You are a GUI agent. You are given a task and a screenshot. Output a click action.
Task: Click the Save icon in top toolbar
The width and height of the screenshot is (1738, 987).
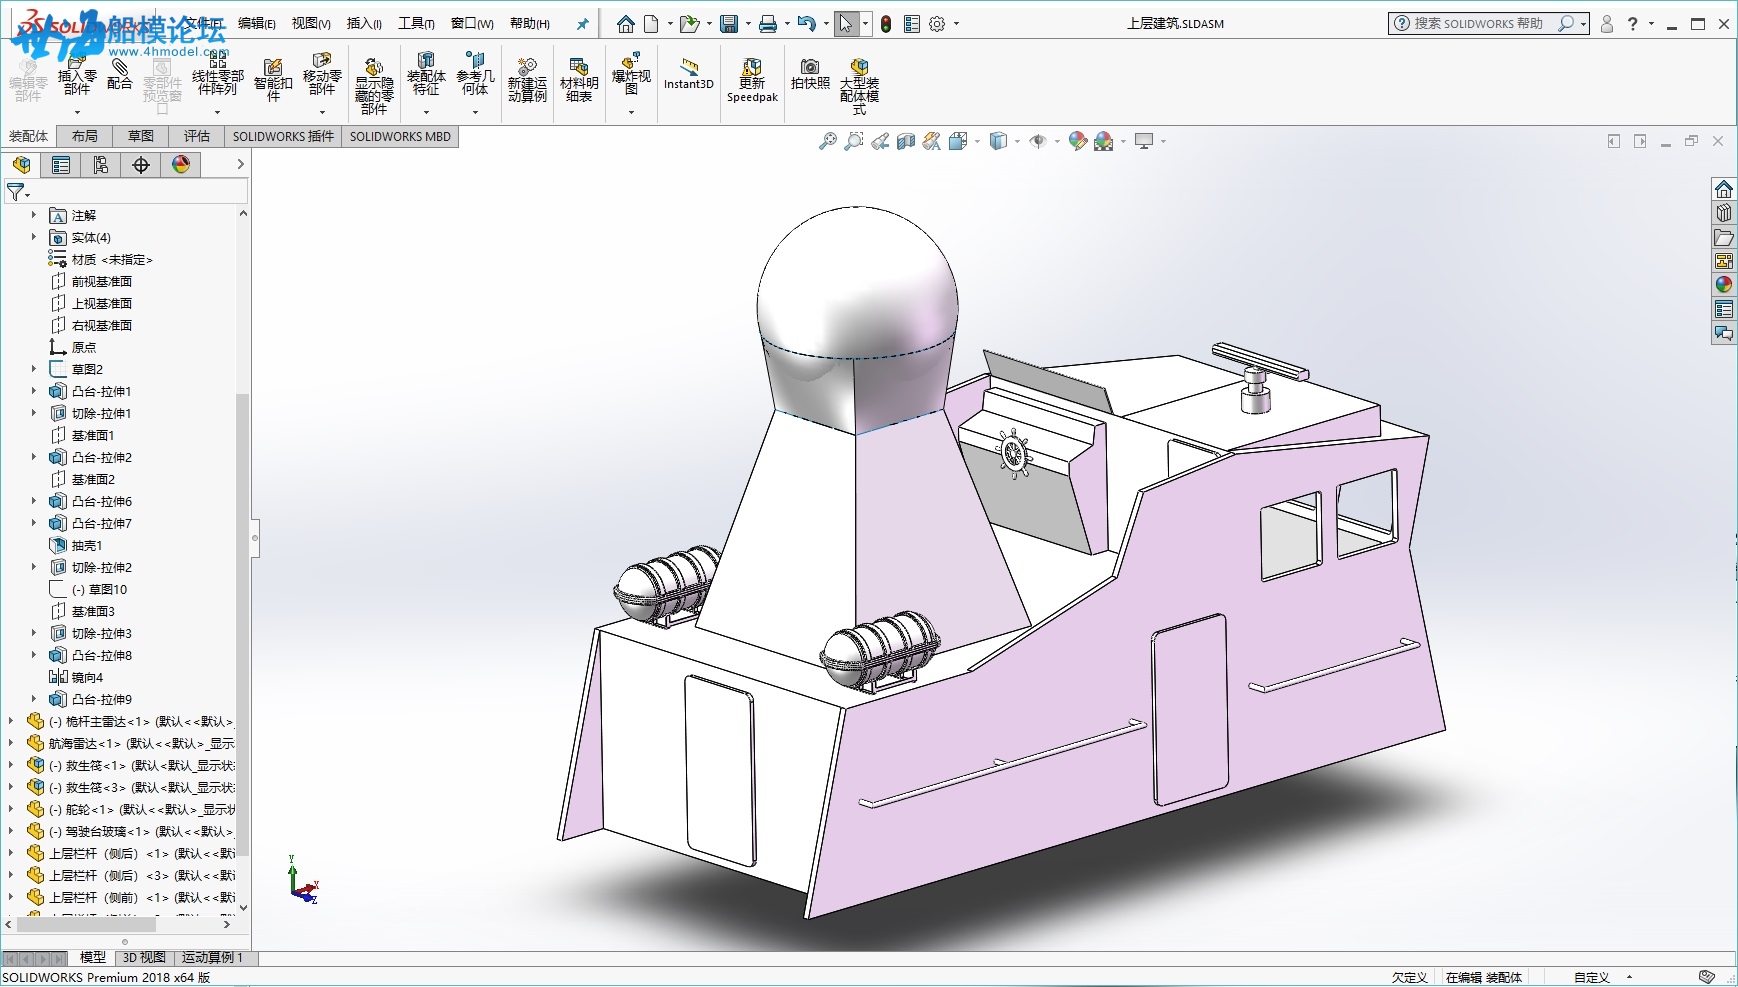tap(729, 23)
